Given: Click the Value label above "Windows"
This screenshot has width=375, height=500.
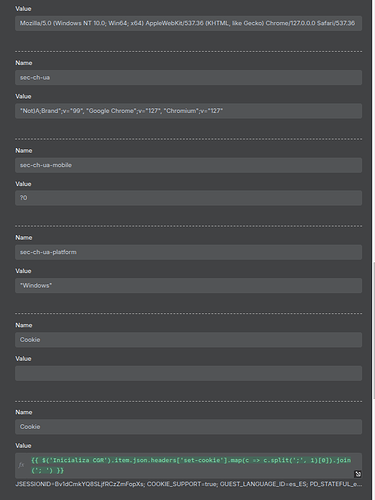Looking at the screenshot, I should (x=23, y=271).
